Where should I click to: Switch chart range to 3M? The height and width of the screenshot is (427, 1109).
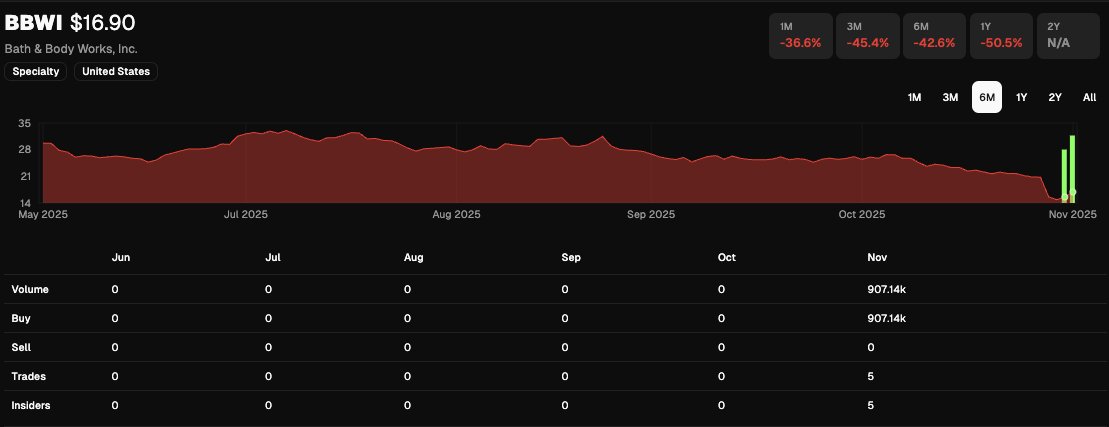950,98
